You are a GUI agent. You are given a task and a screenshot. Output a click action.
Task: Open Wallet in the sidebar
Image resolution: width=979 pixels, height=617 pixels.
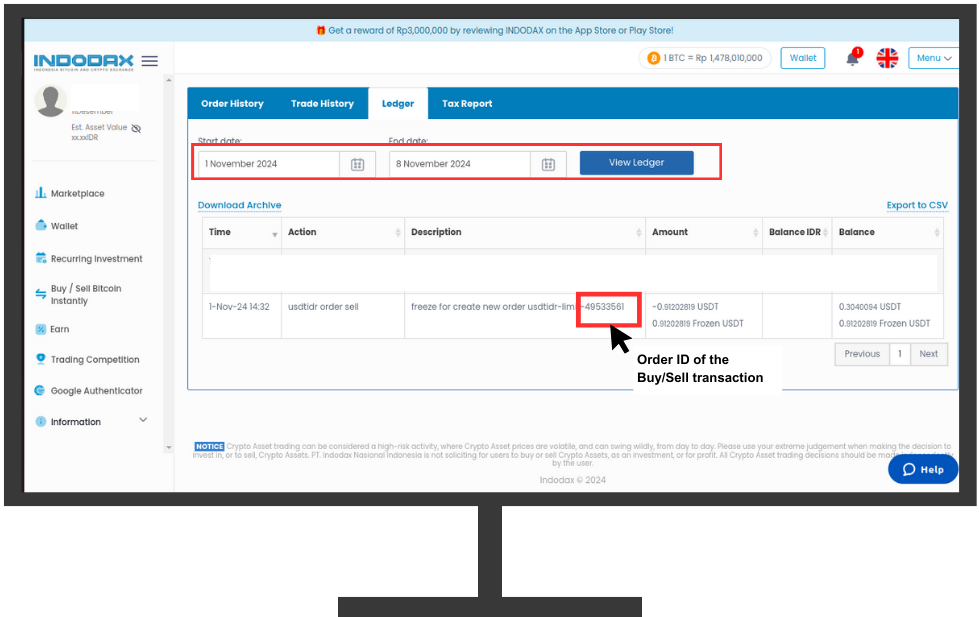64,226
